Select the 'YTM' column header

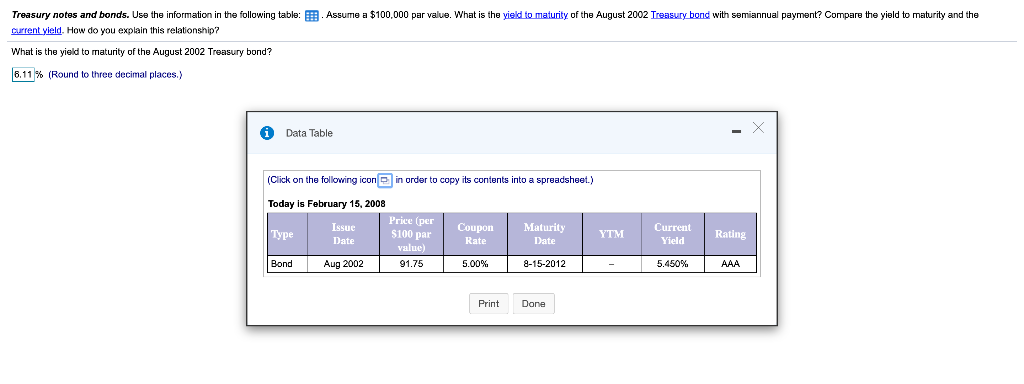[x=612, y=234]
